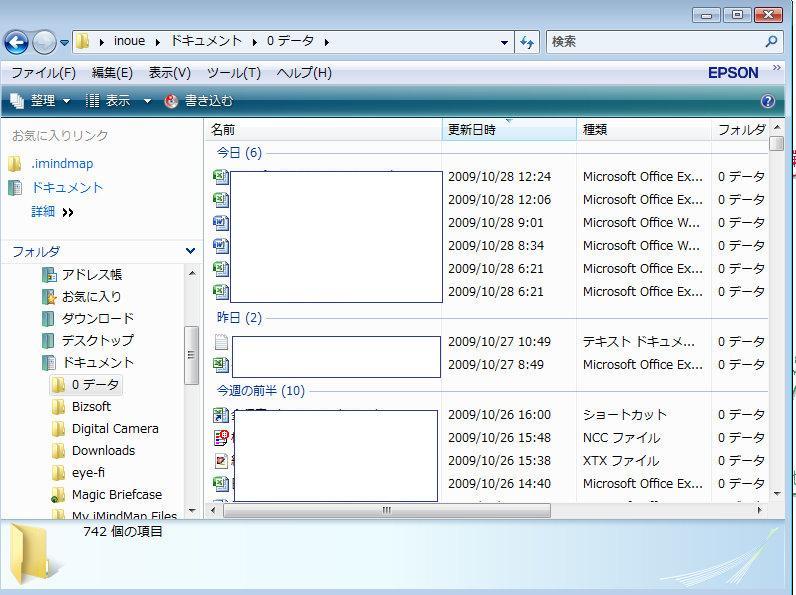Select the Excel file icon dated 2009/10/28 12:24
The height and width of the screenshot is (595, 796).
221,177
